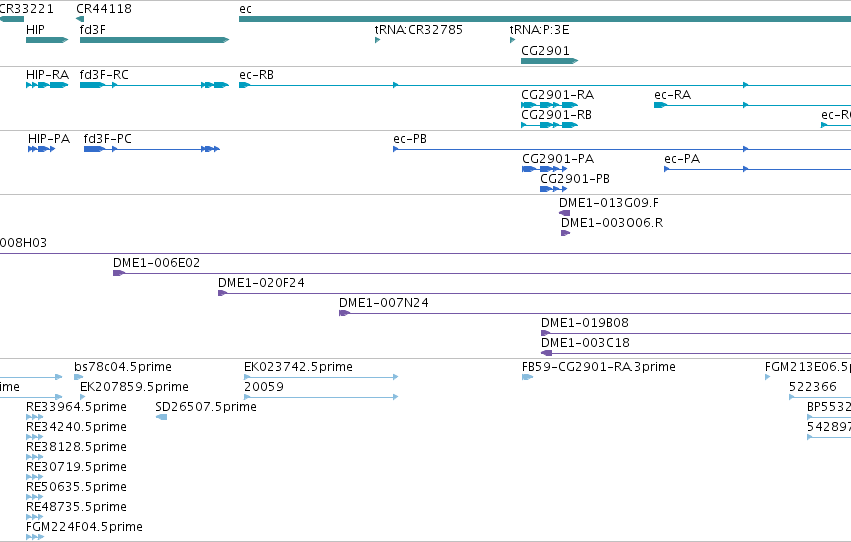Select the HIP-PA protein feature

(x=41, y=149)
